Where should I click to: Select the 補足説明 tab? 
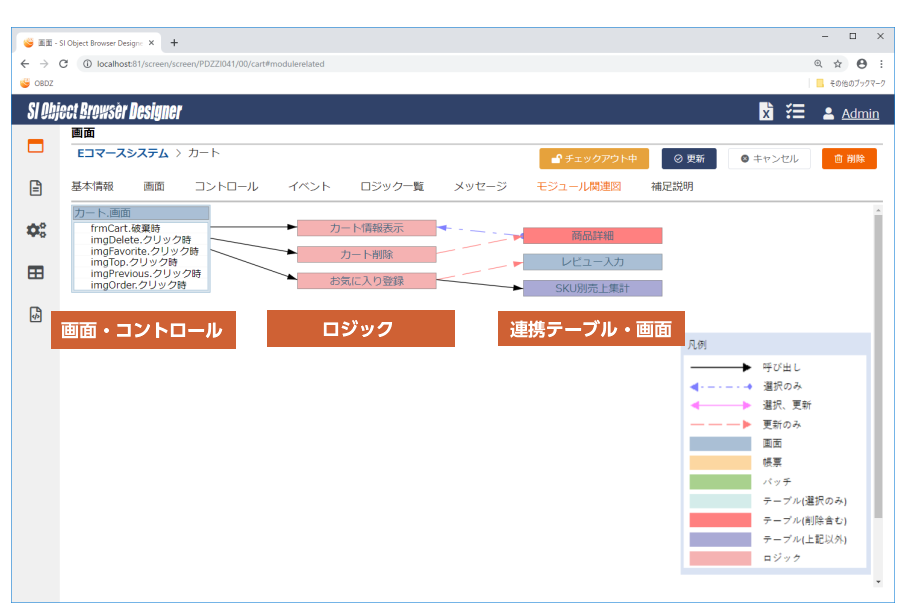click(671, 187)
